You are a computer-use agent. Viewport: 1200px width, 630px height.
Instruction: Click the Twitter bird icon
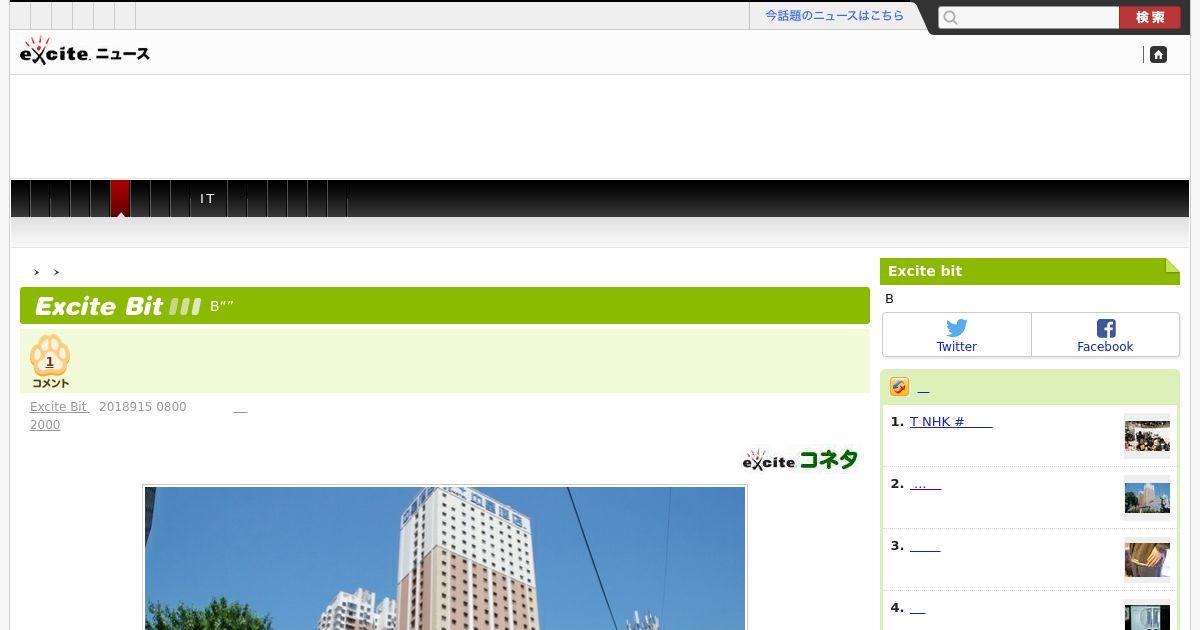click(x=957, y=328)
